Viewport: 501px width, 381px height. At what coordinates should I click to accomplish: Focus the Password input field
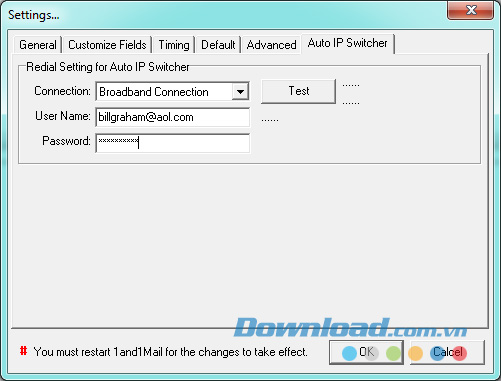[172, 143]
